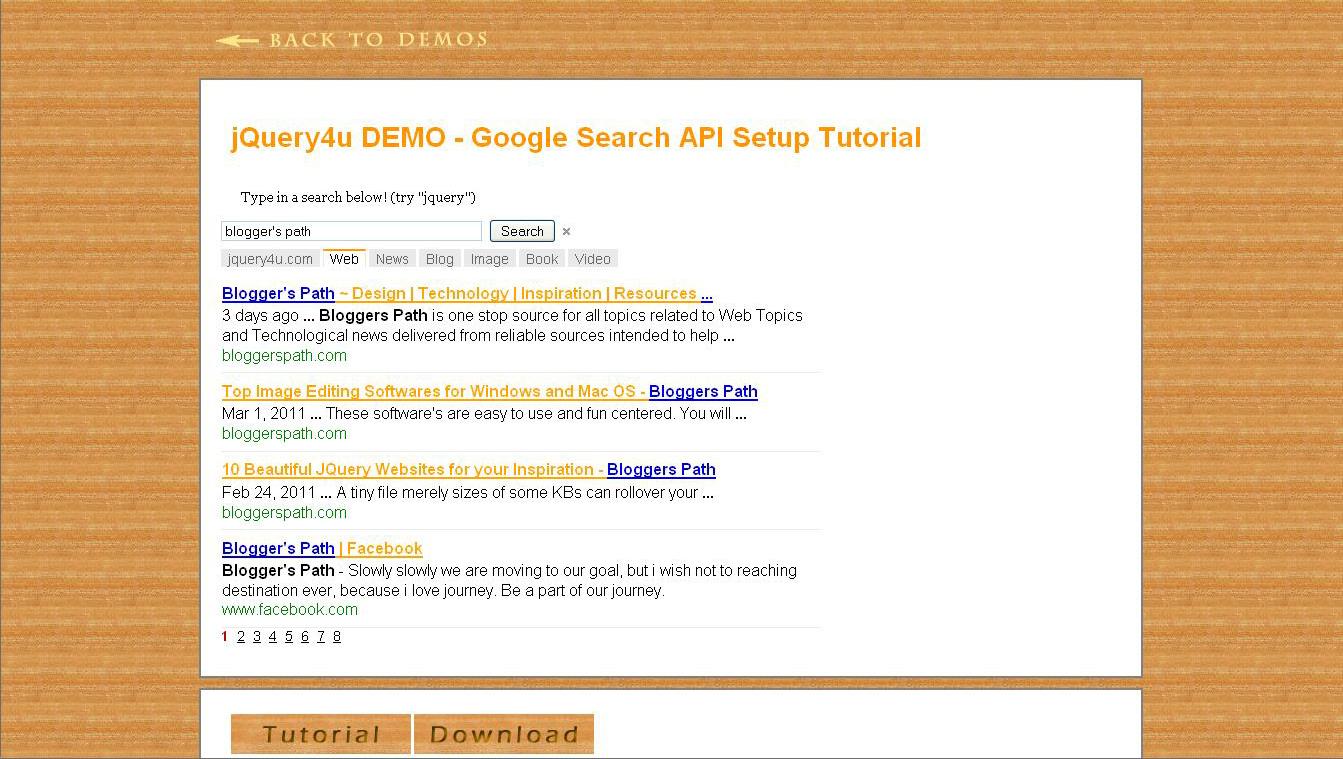Click the jQuery4u DEMO page heading
Image resolution: width=1343 pixels, height=759 pixels.
click(x=576, y=138)
